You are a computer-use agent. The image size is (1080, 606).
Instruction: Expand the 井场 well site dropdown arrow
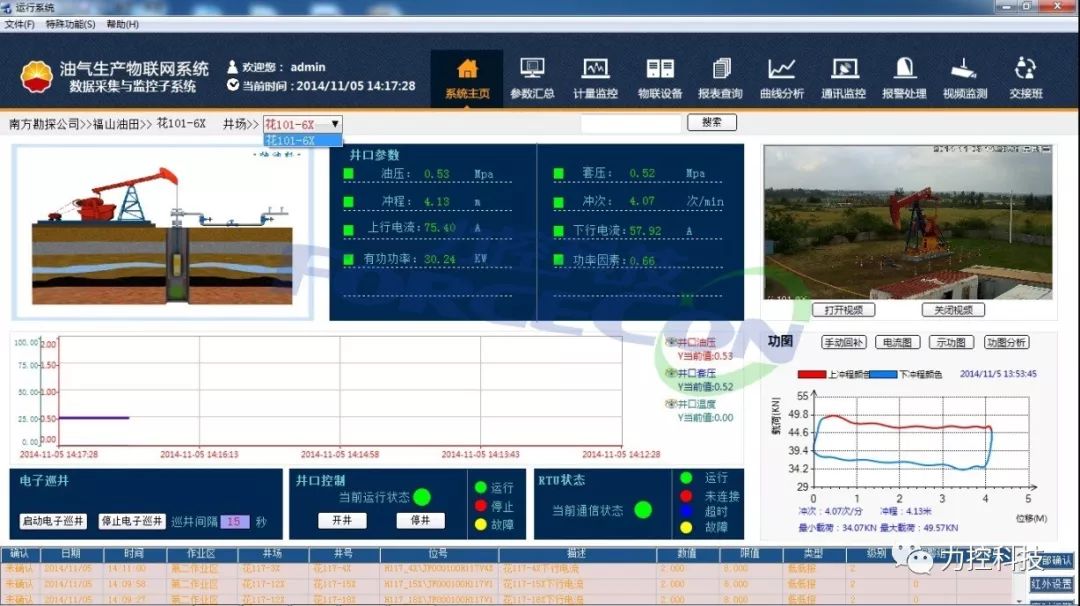(335, 124)
